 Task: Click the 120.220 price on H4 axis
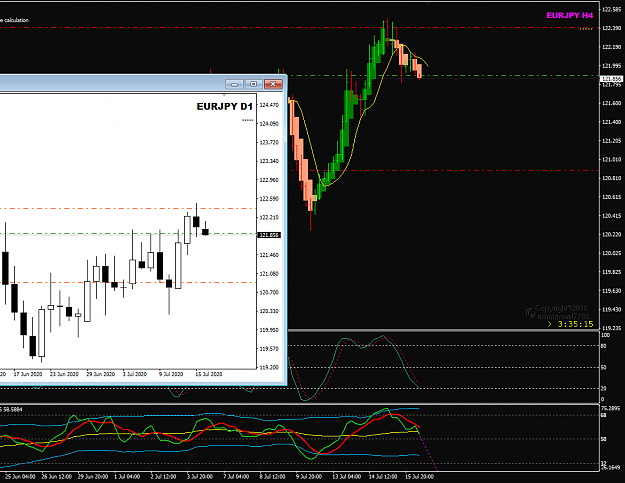click(x=611, y=234)
